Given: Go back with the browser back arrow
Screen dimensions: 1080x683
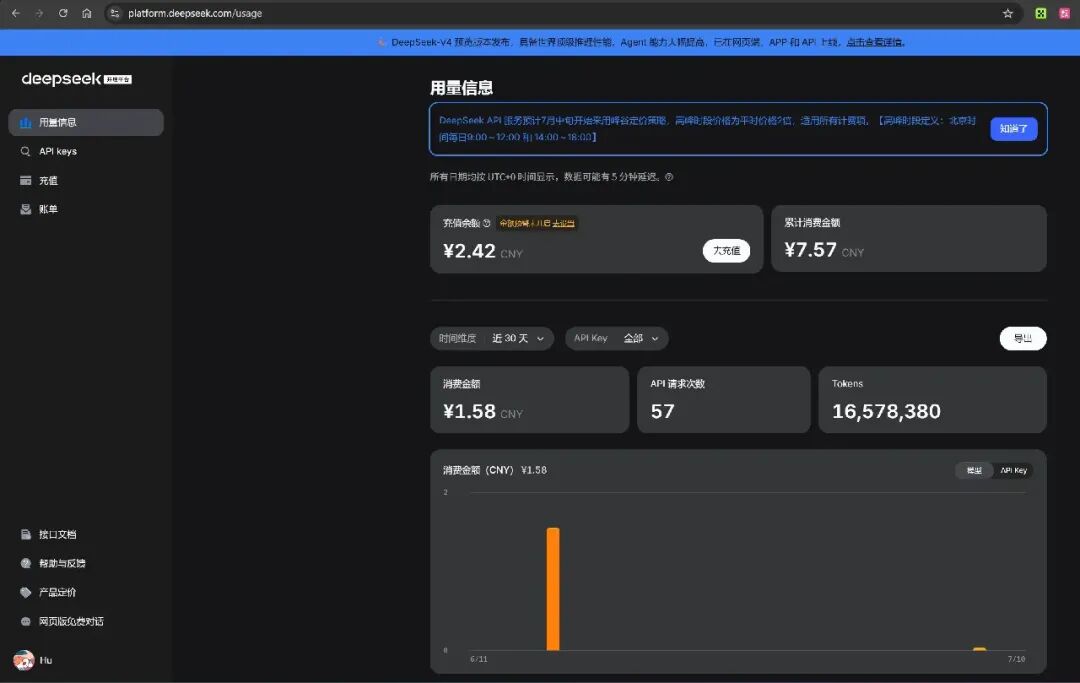Looking at the screenshot, I should 16,13.
